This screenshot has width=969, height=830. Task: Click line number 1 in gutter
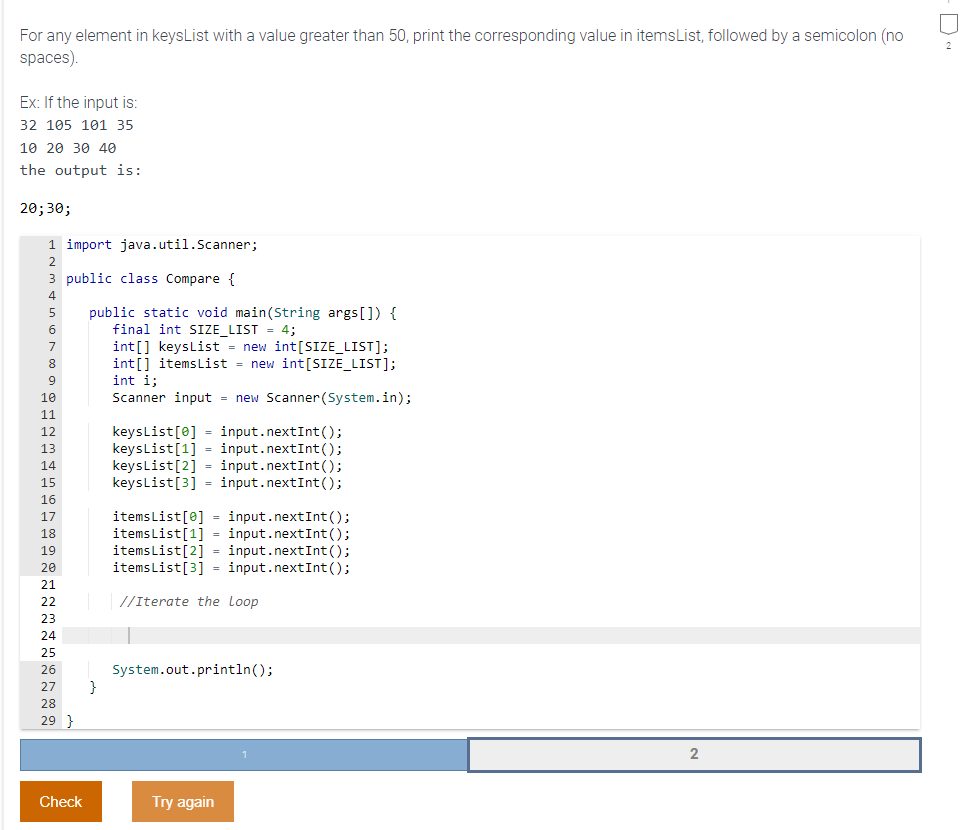tap(52, 245)
